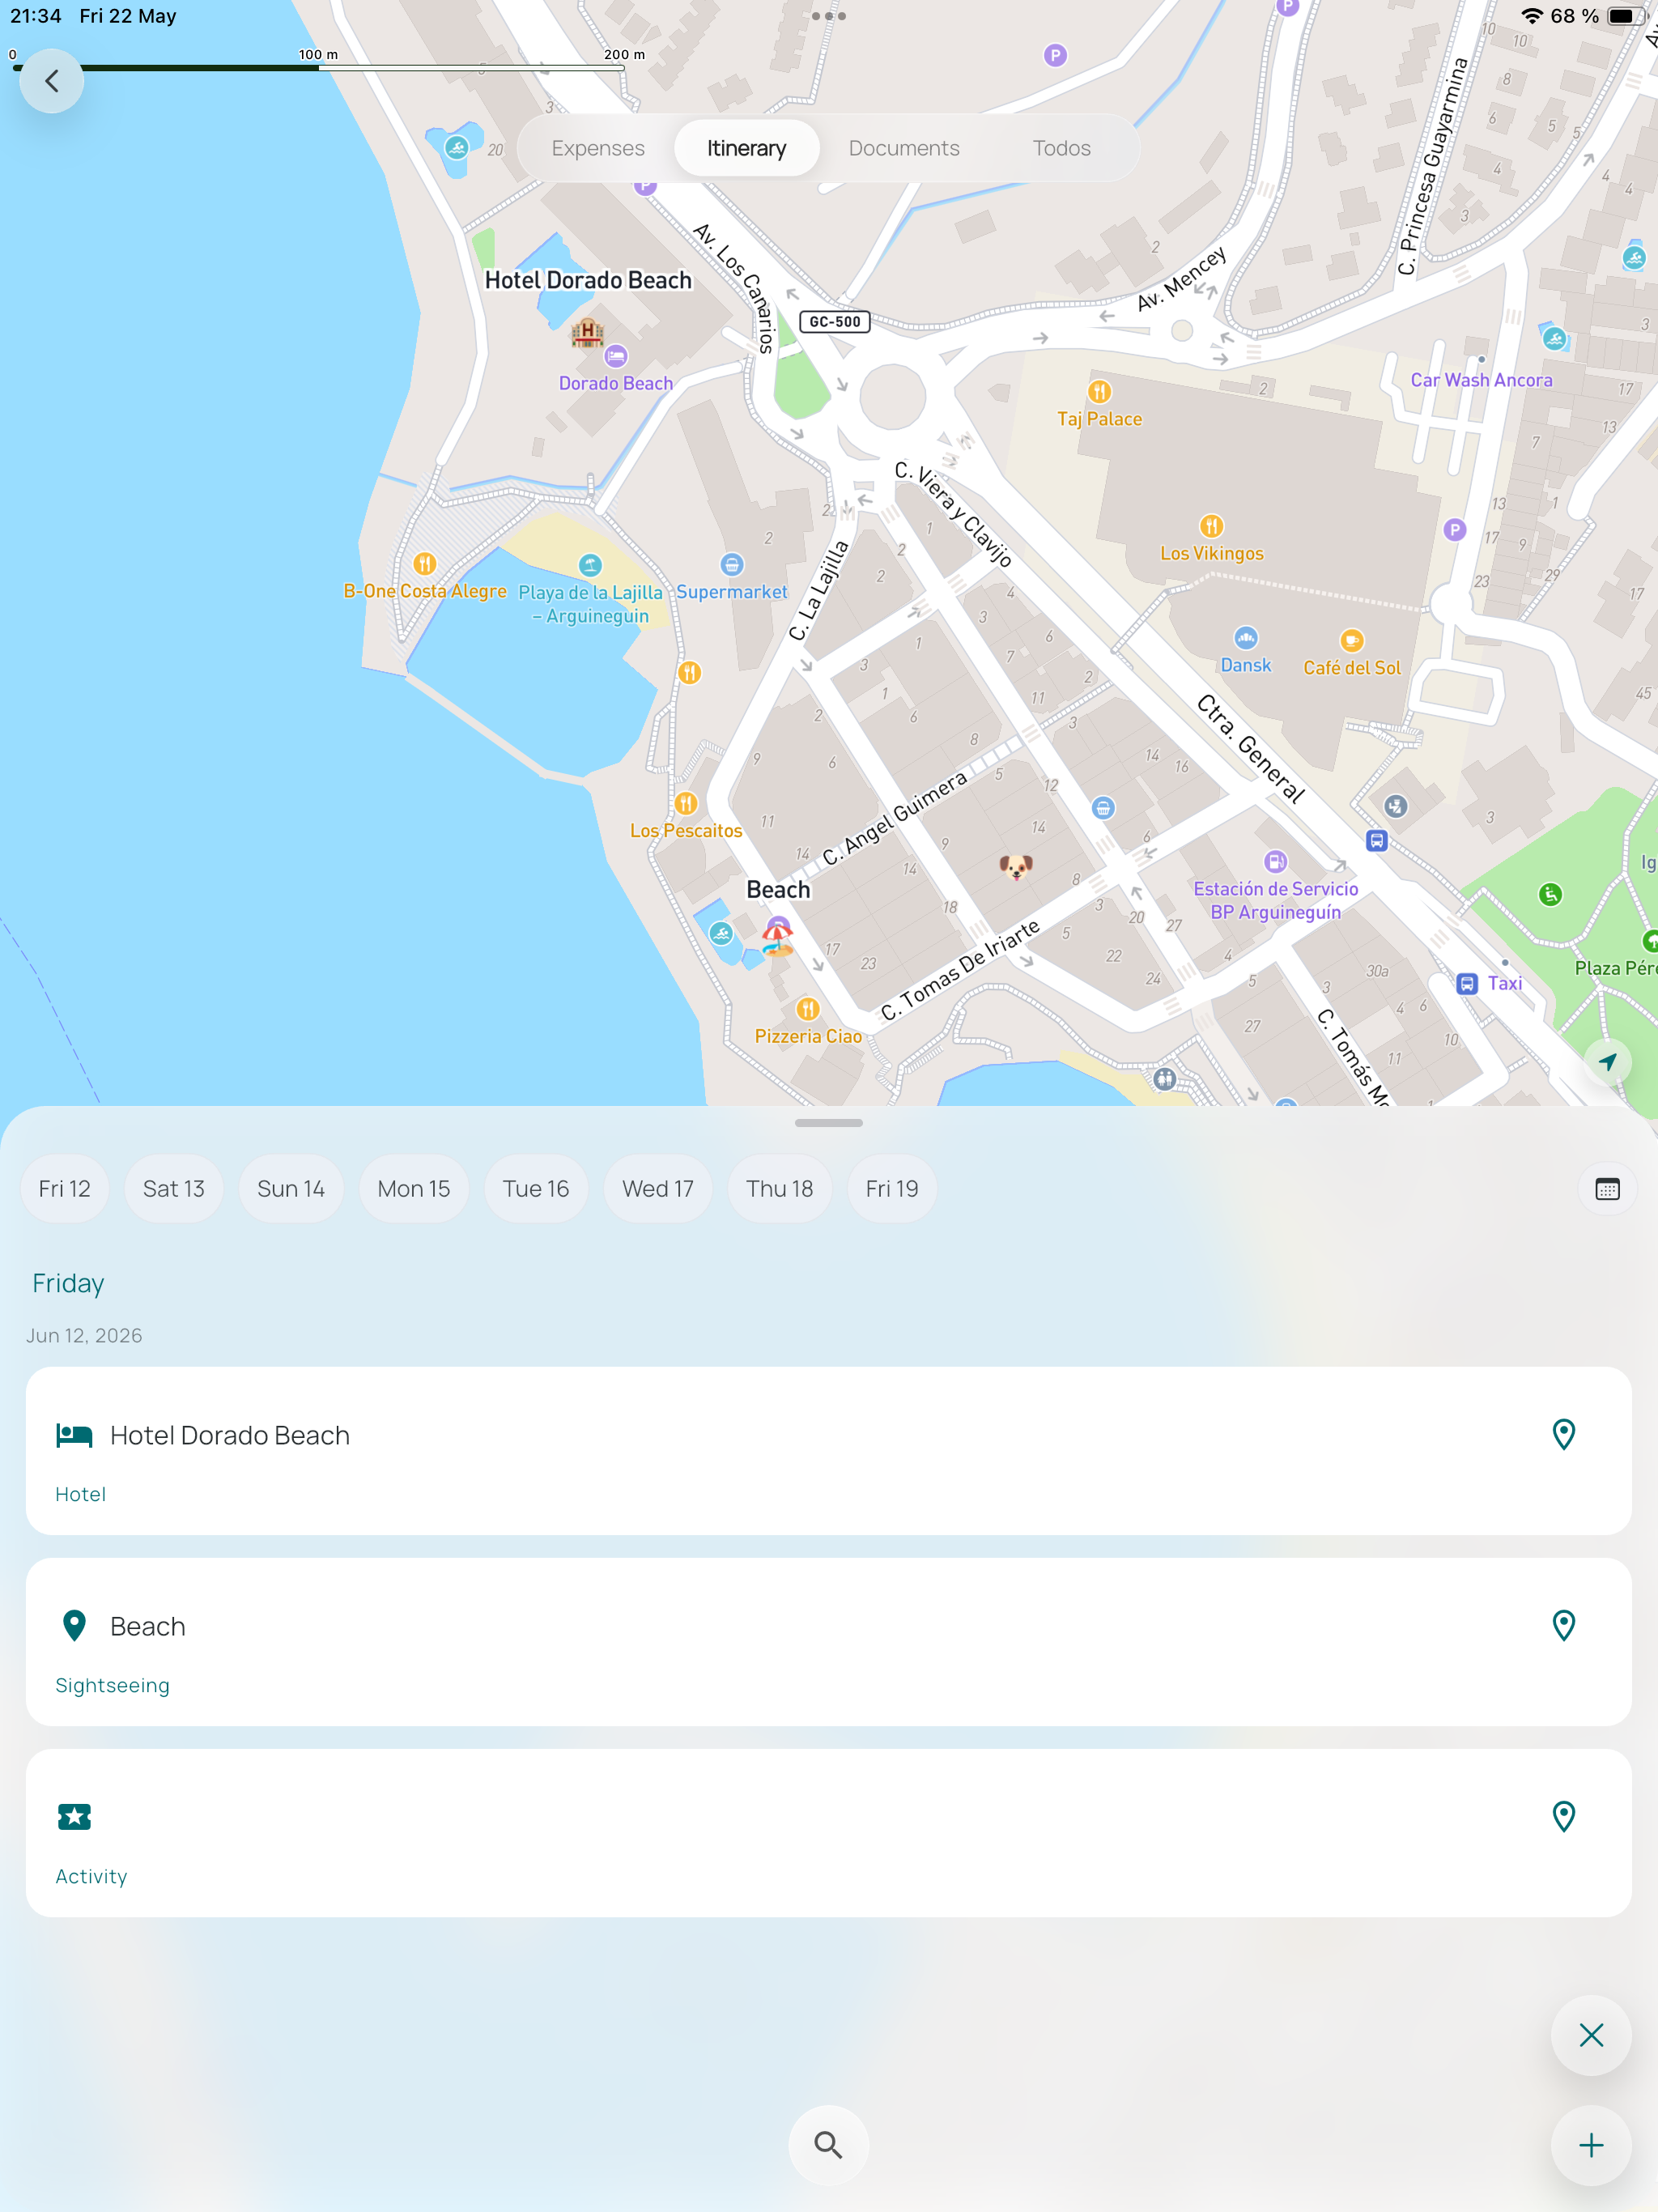1658x2212 pixels.
Task: Select the Mon 15 day chip
Action: (x=414, y=1189)
